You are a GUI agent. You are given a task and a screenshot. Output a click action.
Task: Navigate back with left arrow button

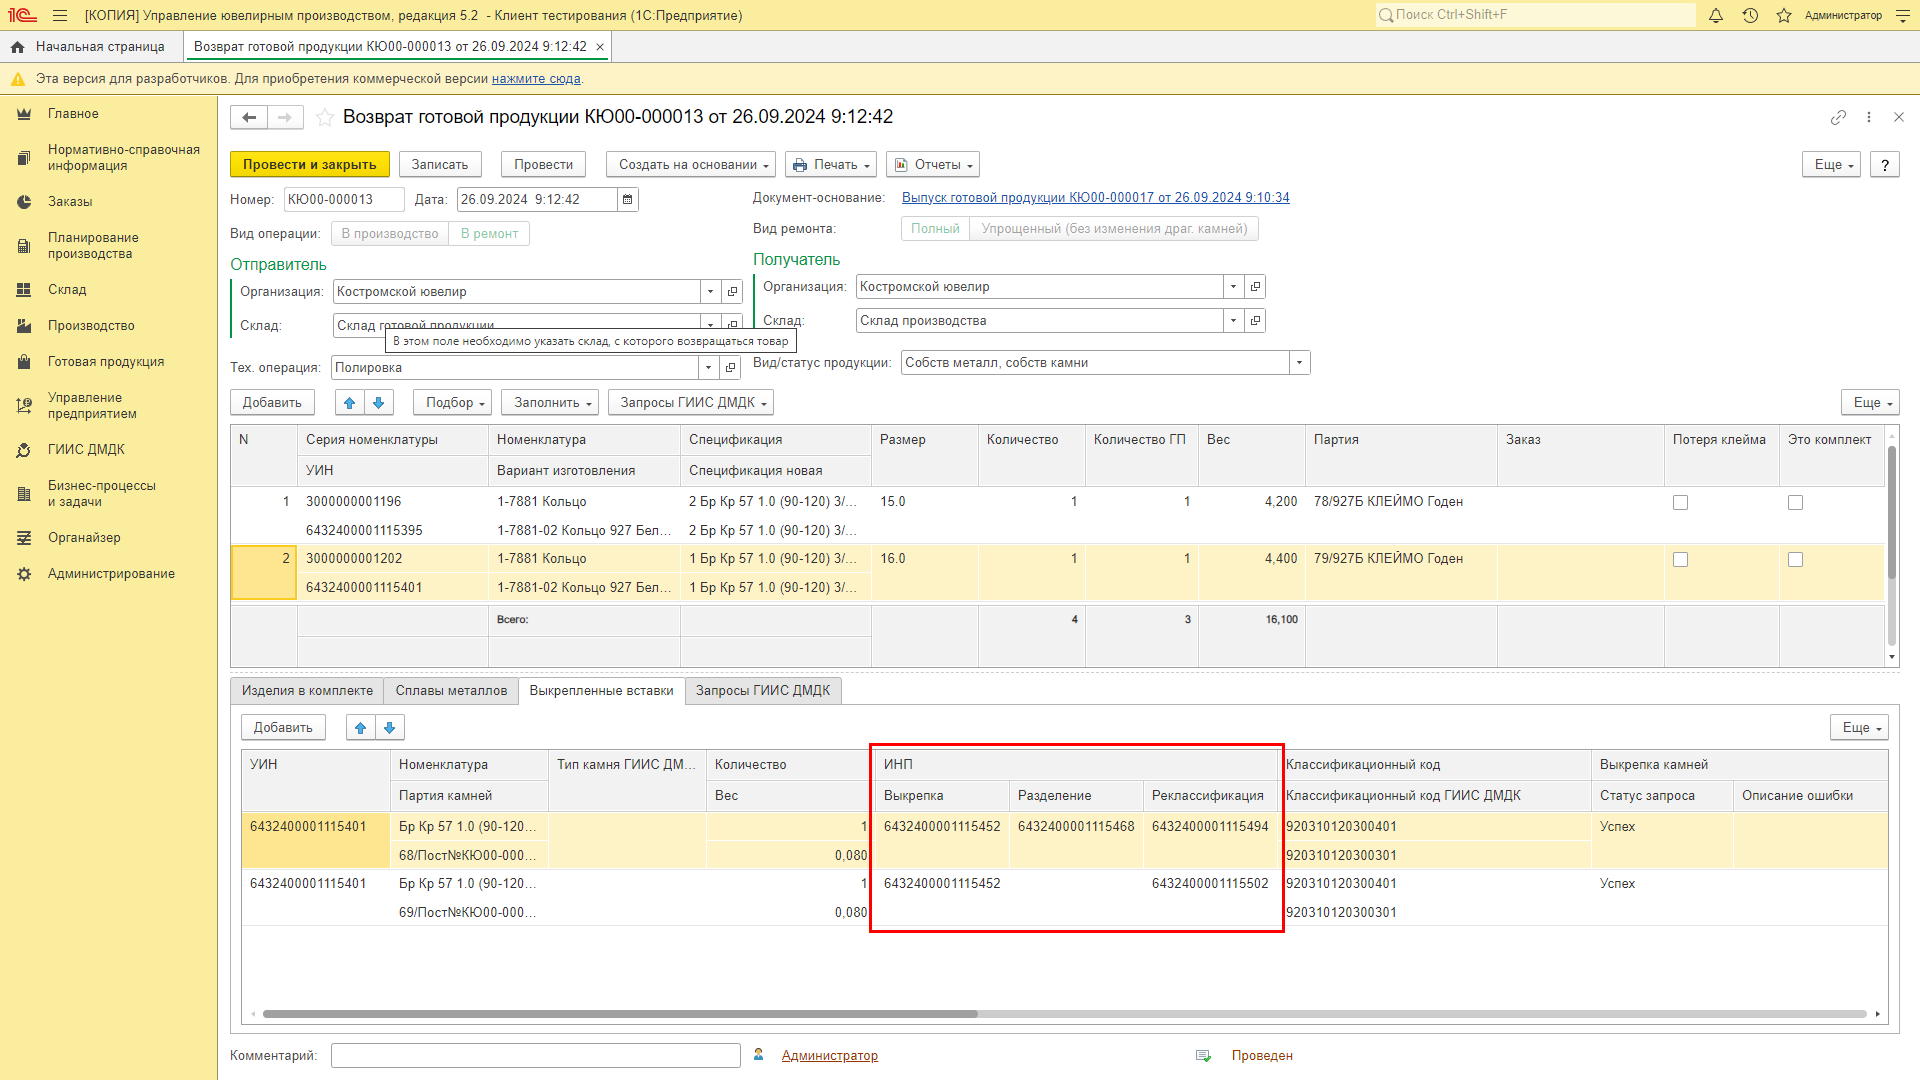click(x=249, y=117)
